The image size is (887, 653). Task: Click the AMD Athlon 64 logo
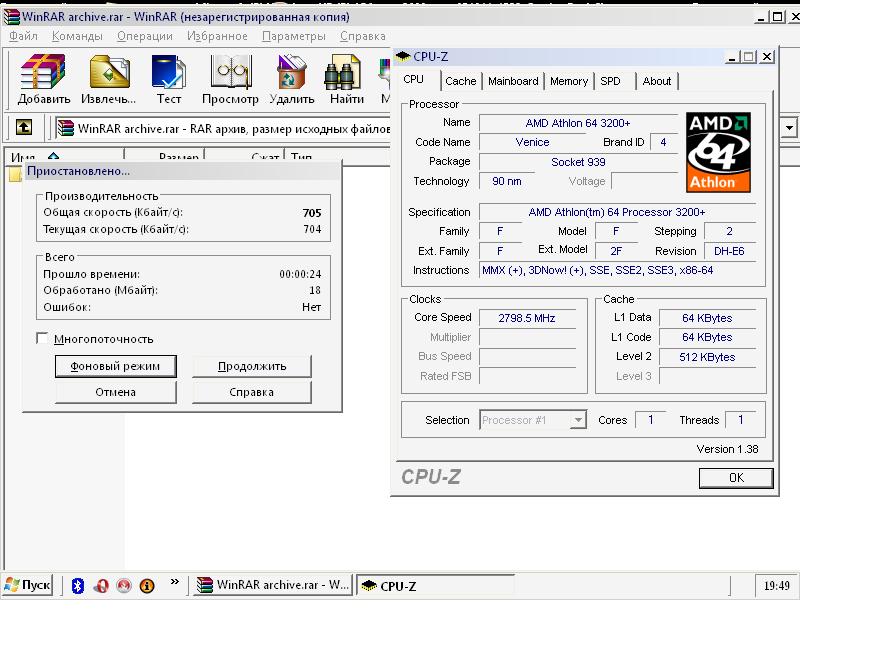pos(718,152)
